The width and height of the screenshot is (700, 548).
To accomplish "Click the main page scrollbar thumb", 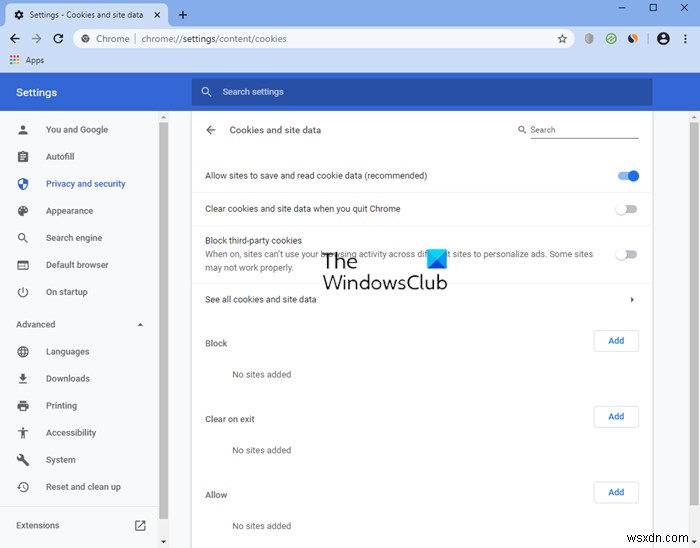I will point(694,315).
